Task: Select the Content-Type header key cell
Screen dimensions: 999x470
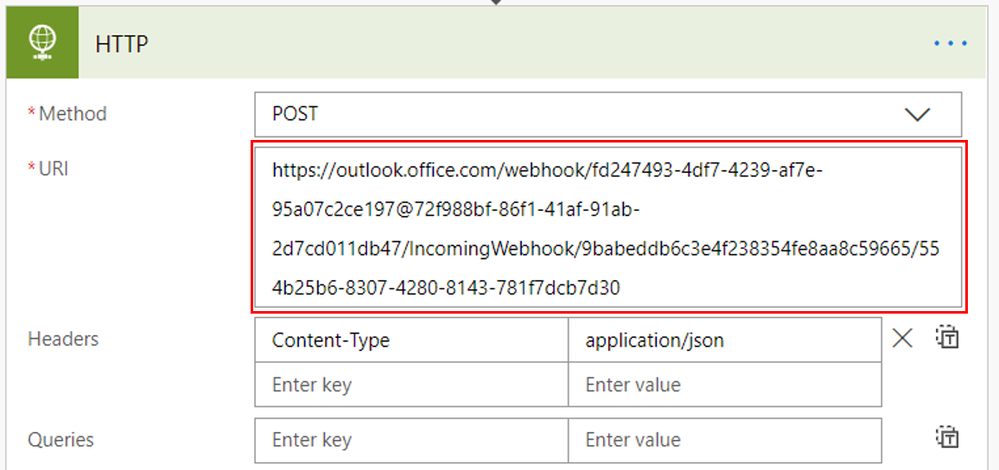Action: tap(412, 340)
